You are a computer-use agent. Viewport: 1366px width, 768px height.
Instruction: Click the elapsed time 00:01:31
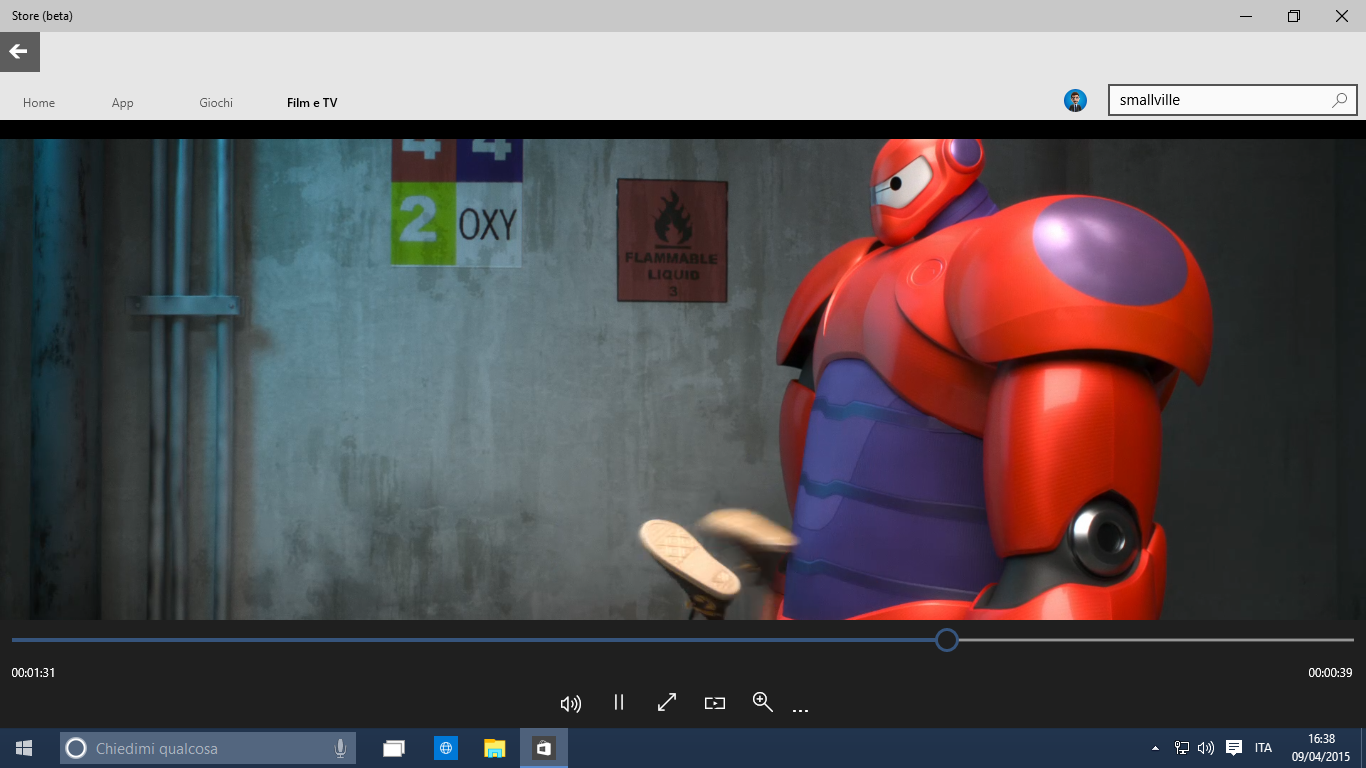(x=33, y=673)
